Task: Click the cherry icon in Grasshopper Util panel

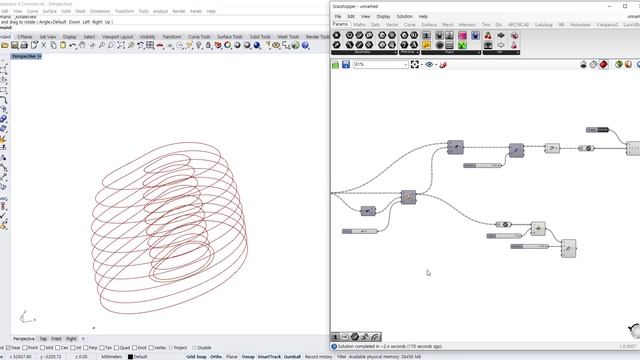Action: [488, 36]
